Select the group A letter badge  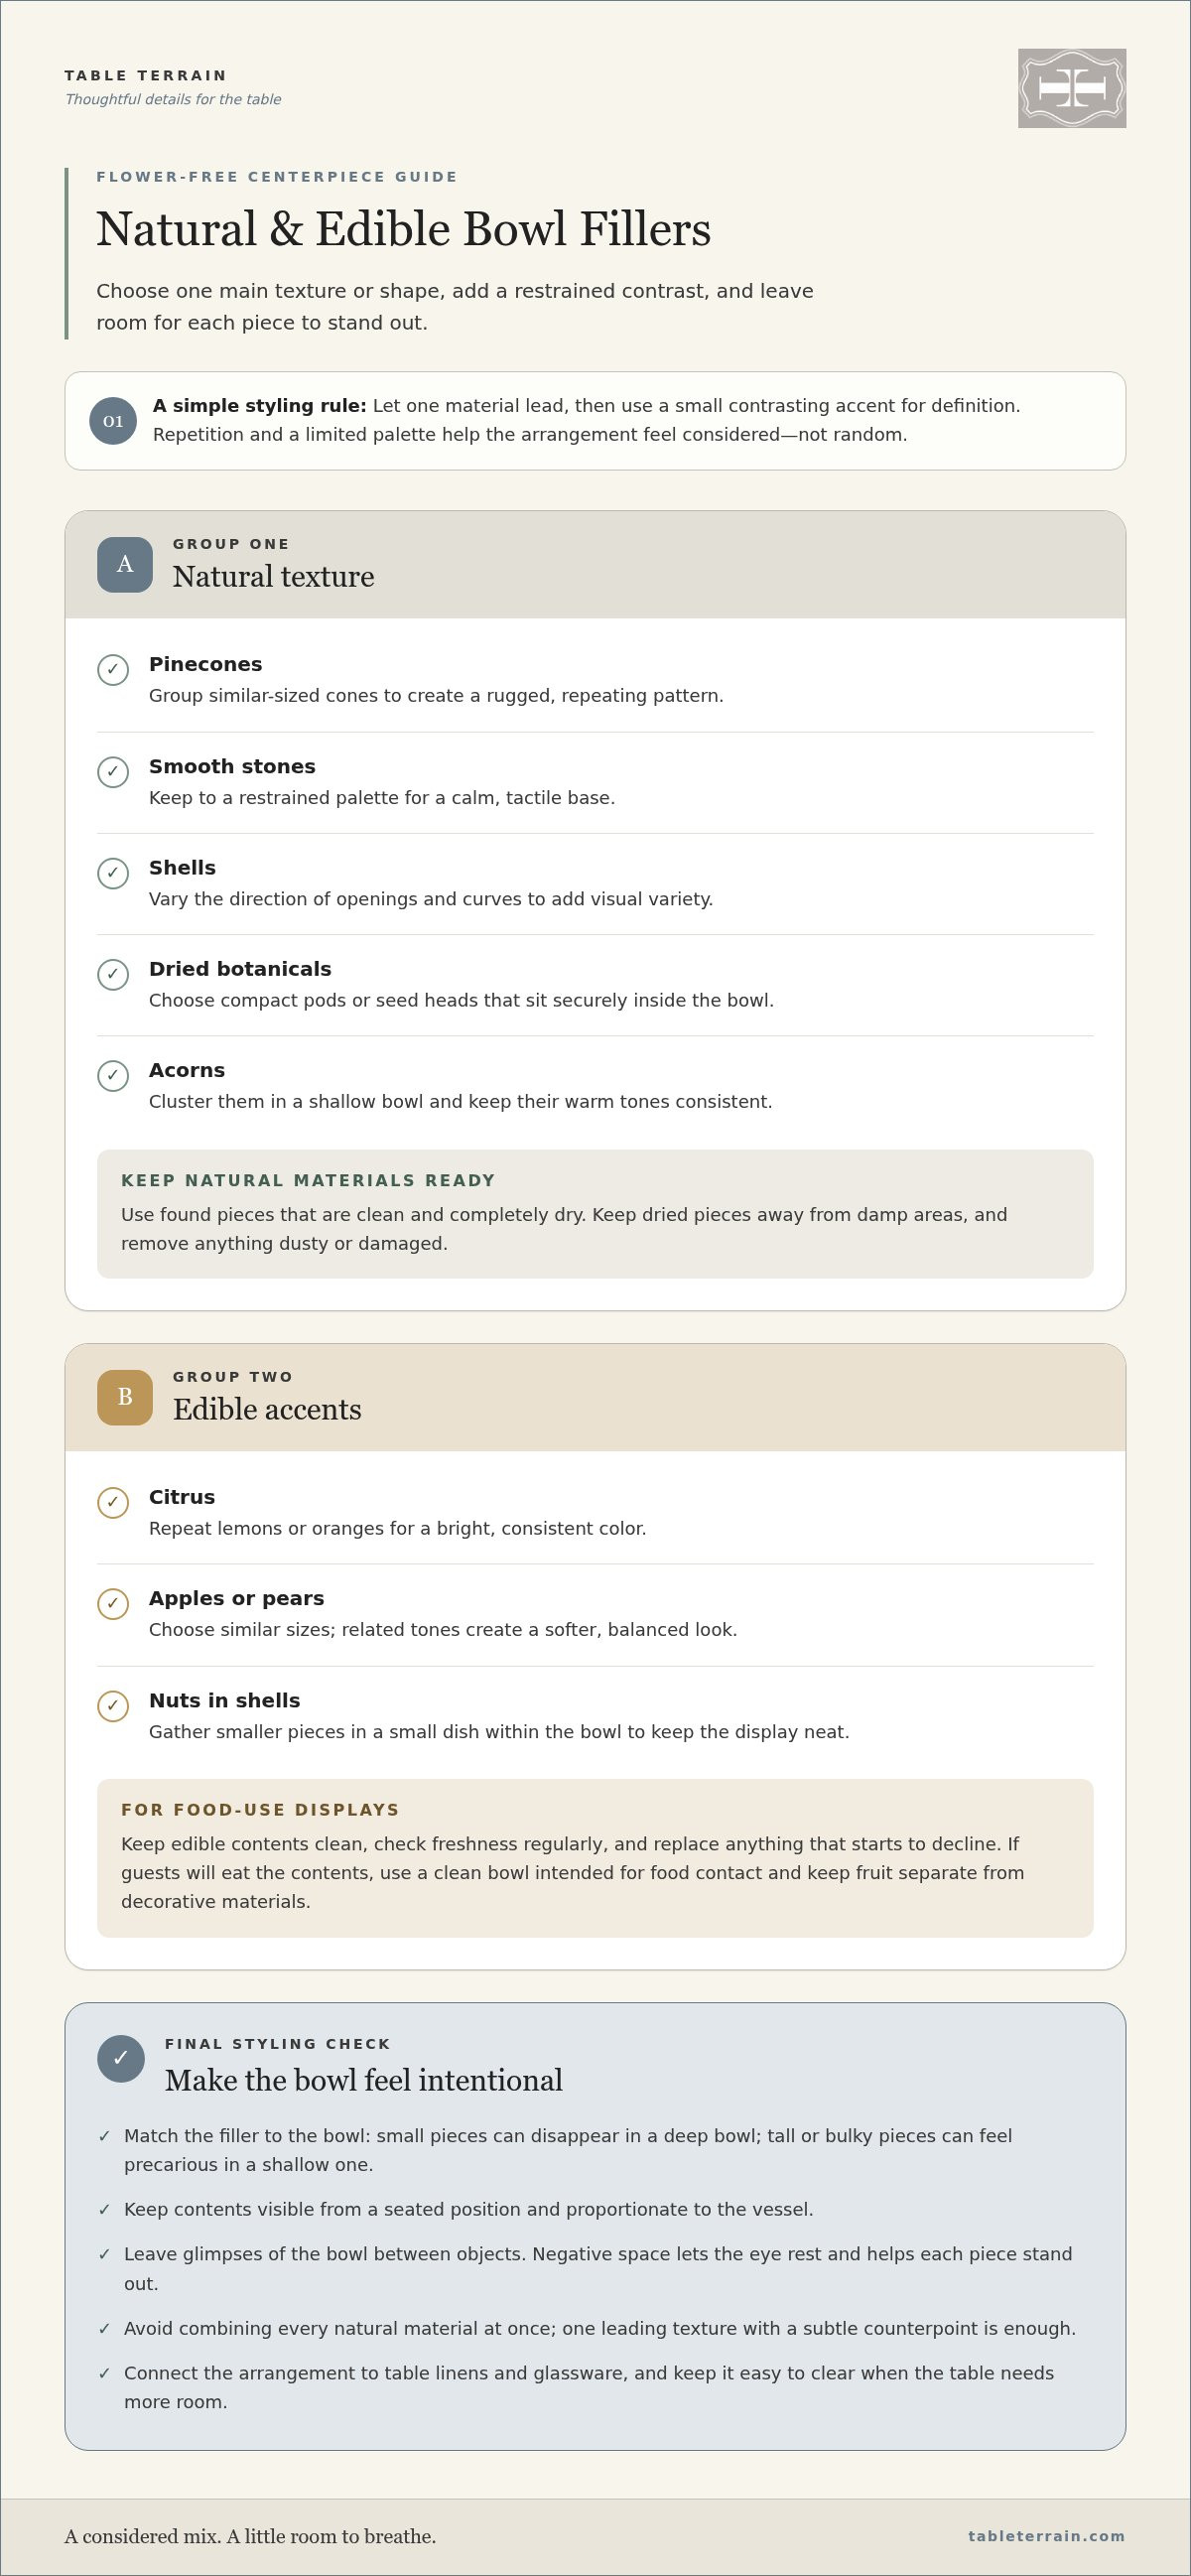(x=125, y=564)
